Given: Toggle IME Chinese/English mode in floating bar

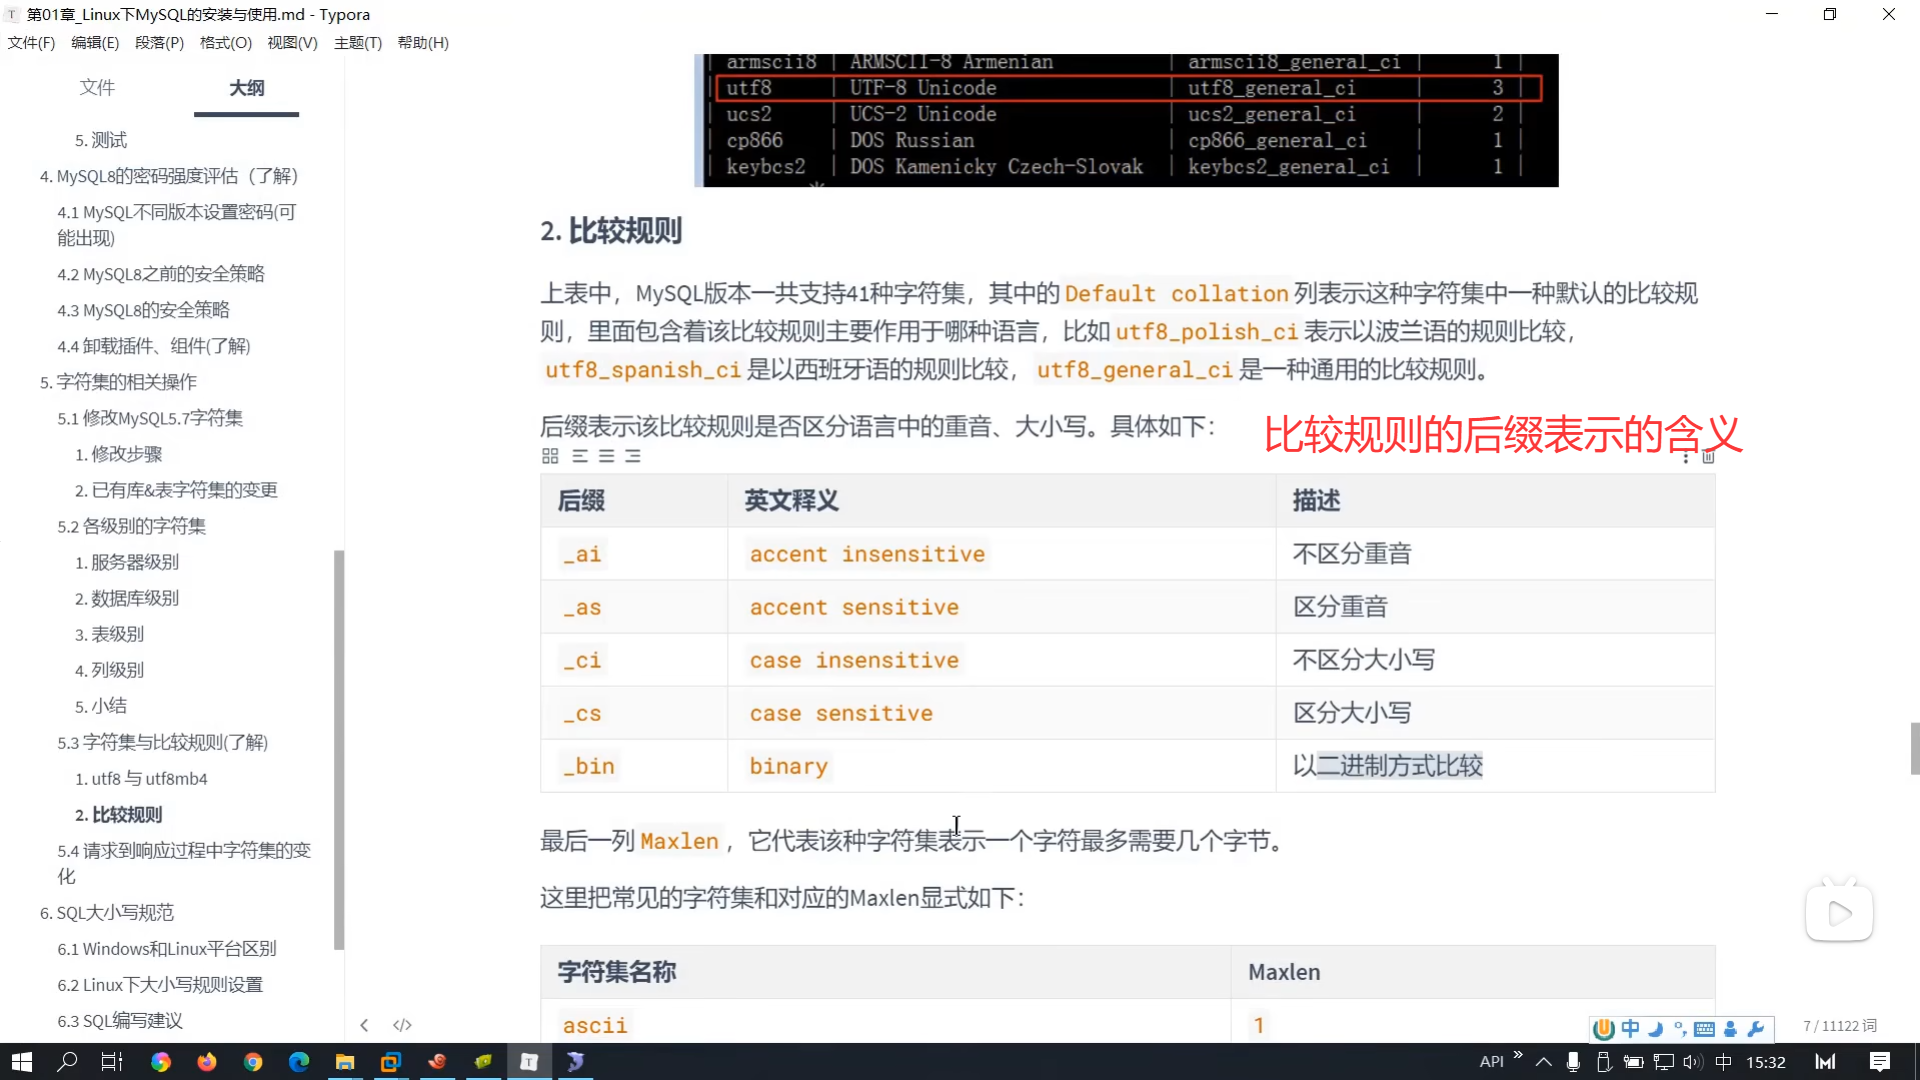Looking at the screenshot, I should coord(1631,1029).
